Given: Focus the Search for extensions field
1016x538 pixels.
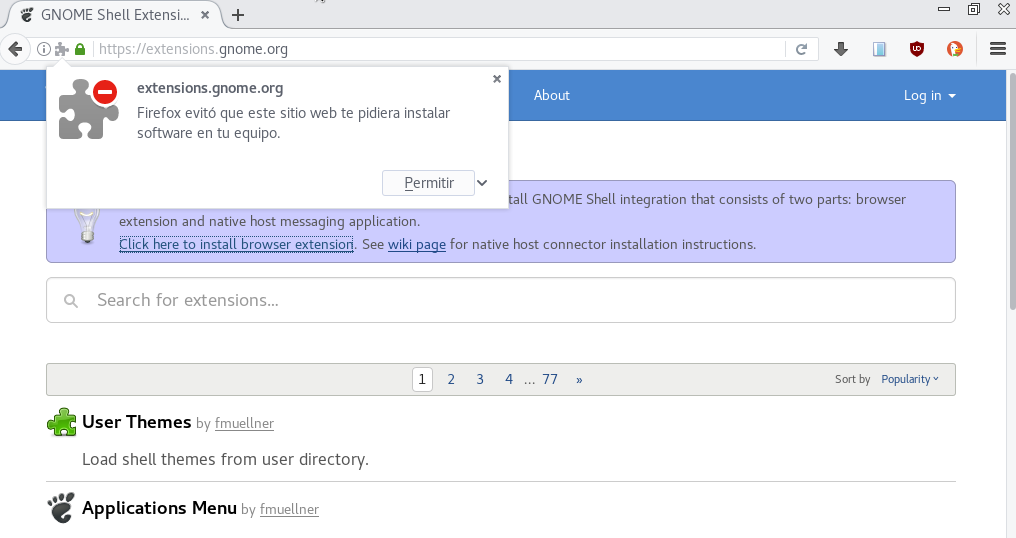Looking at the screenshot, I should click(501, 300).
